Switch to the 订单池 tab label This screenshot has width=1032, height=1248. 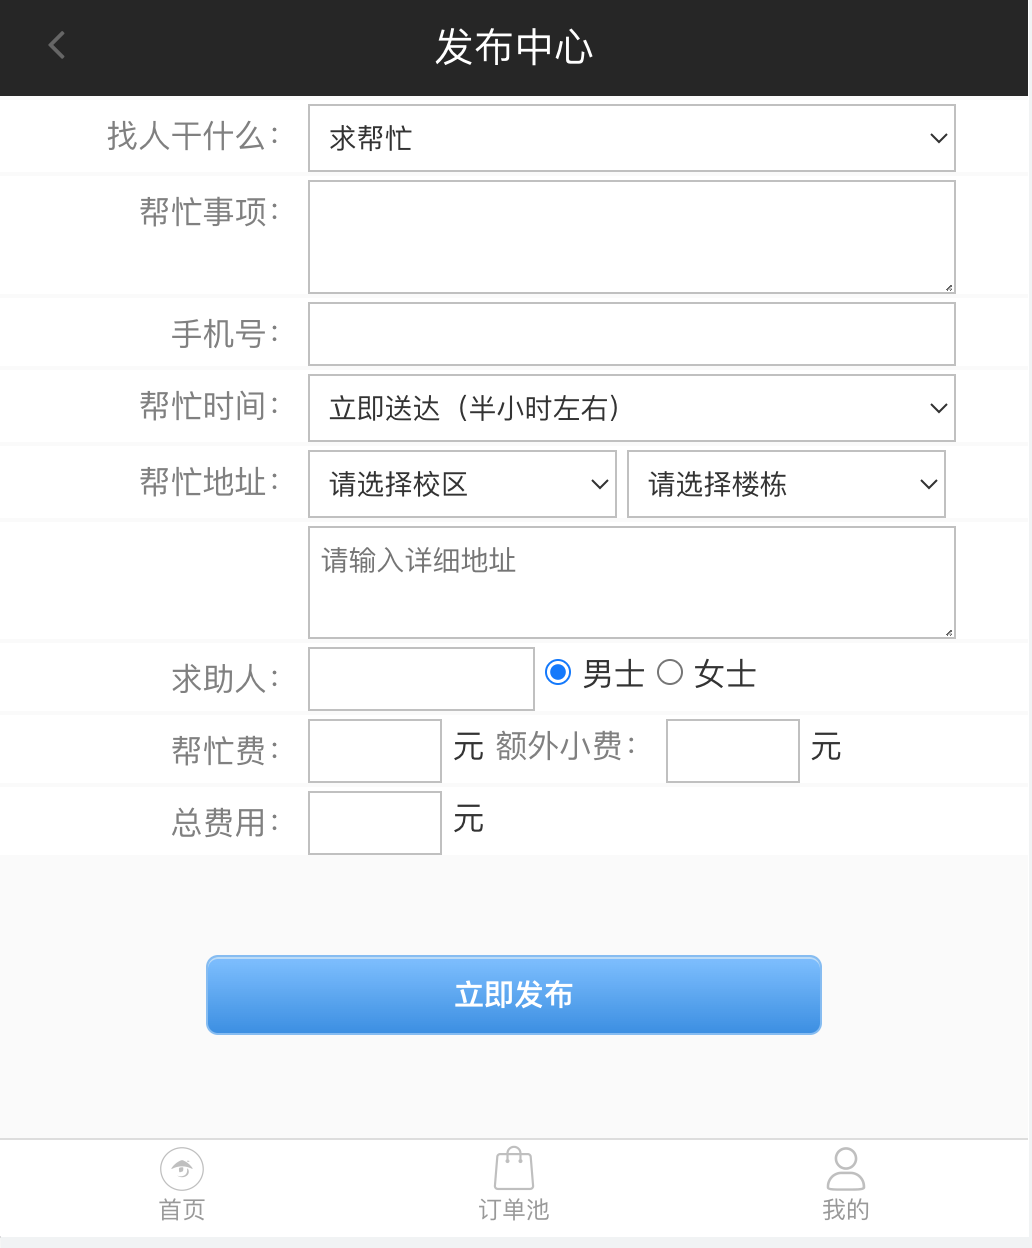(x=514, y=1210)
